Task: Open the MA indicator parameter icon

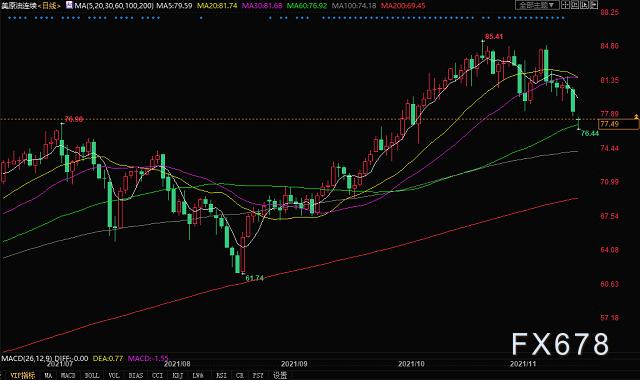Action: [x=69, y=5]
